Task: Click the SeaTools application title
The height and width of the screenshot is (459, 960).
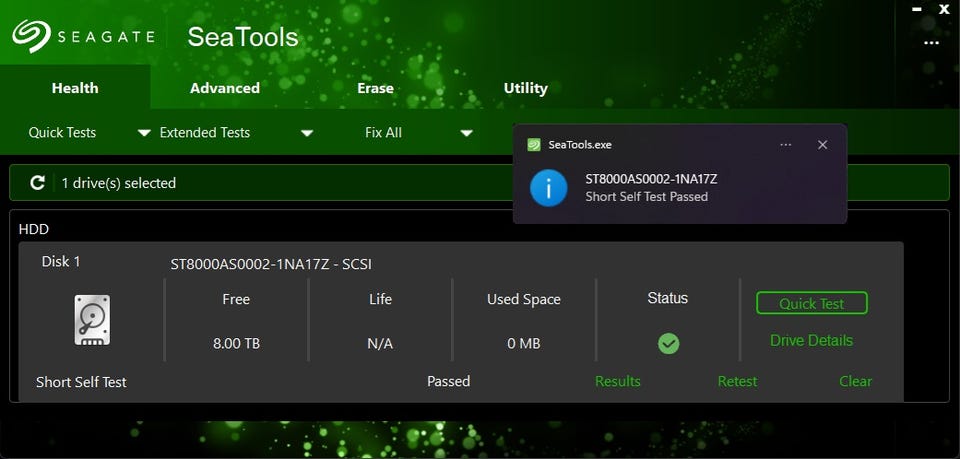Action: (242, 37)
